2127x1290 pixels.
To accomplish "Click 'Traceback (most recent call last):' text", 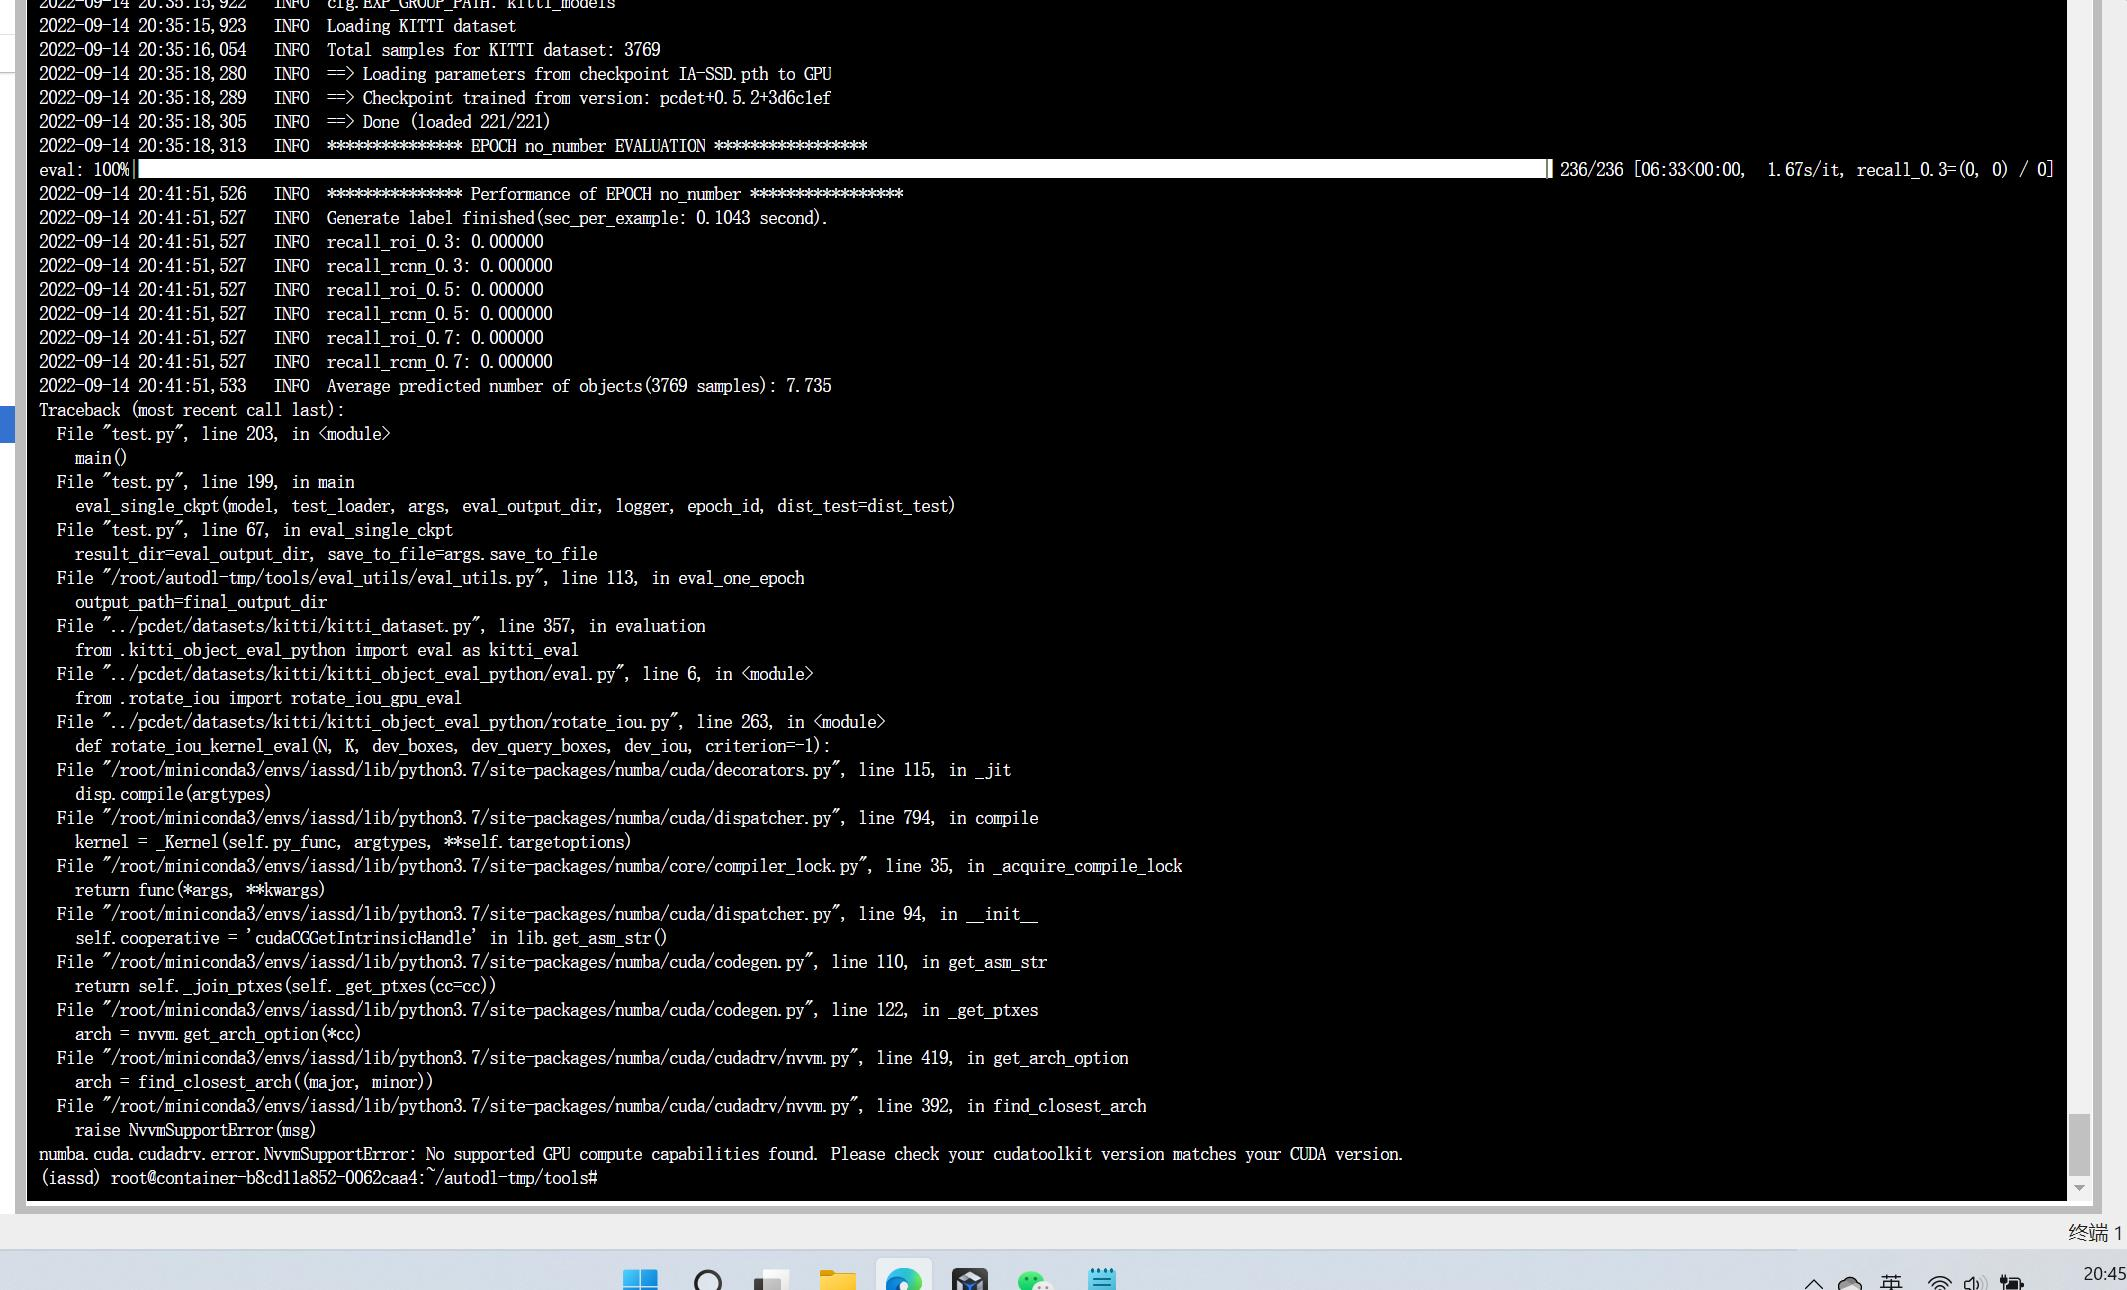I will point(191,410).
